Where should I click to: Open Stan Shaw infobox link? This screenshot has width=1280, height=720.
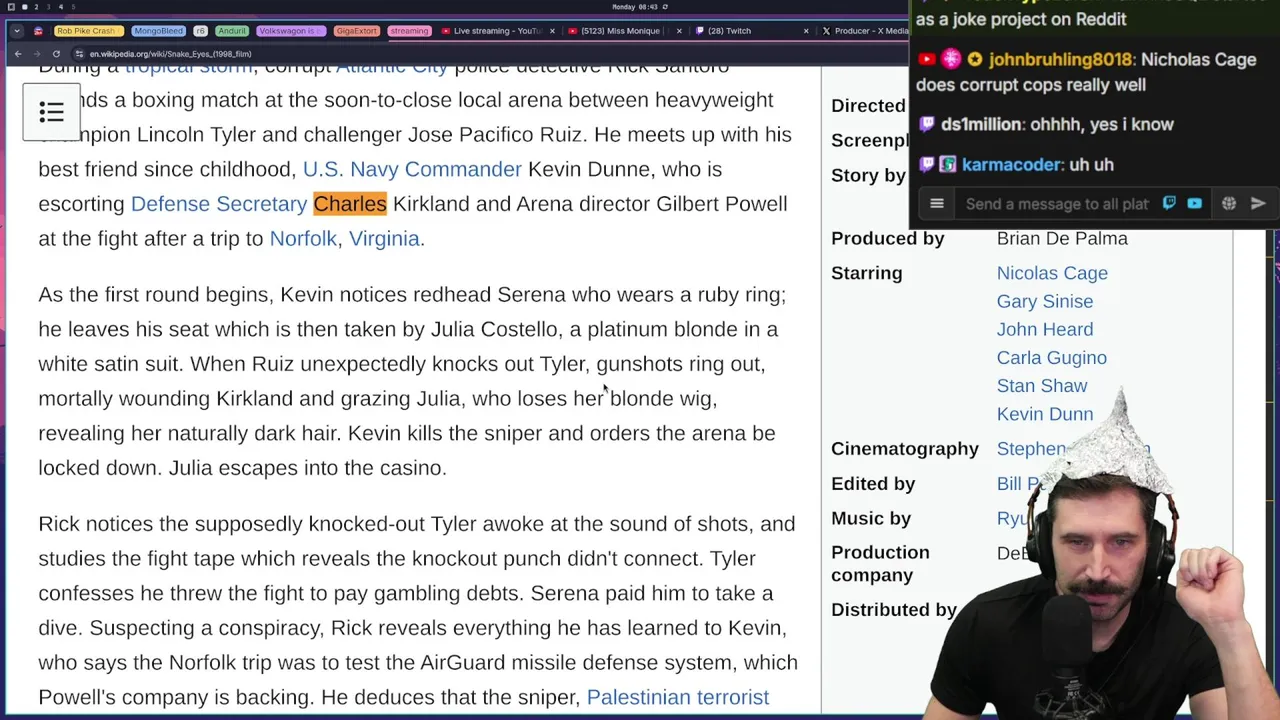coord(1042,385)
